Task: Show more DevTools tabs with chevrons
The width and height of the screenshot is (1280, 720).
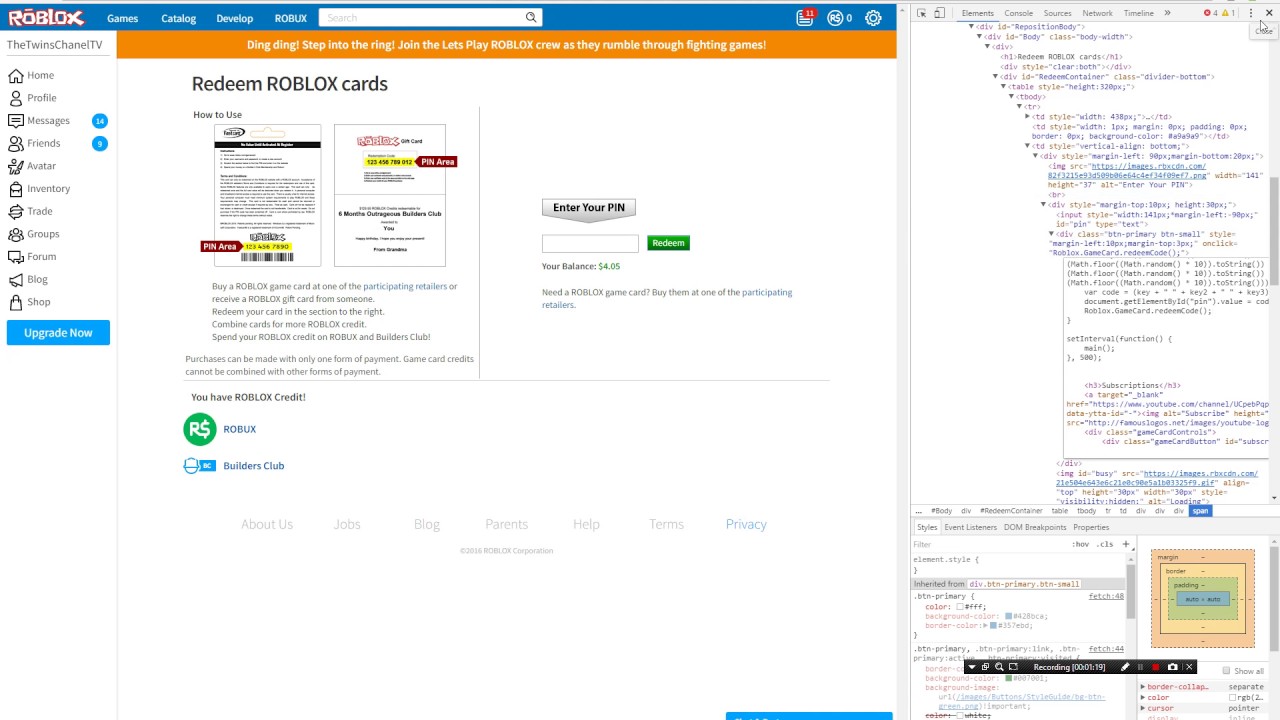Action: pyautogui.click(x=1167, y=13)
